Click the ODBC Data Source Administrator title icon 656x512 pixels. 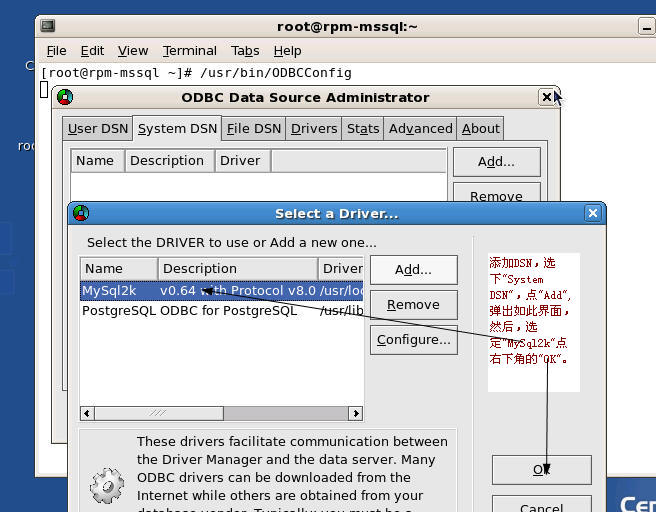point(65,97)
